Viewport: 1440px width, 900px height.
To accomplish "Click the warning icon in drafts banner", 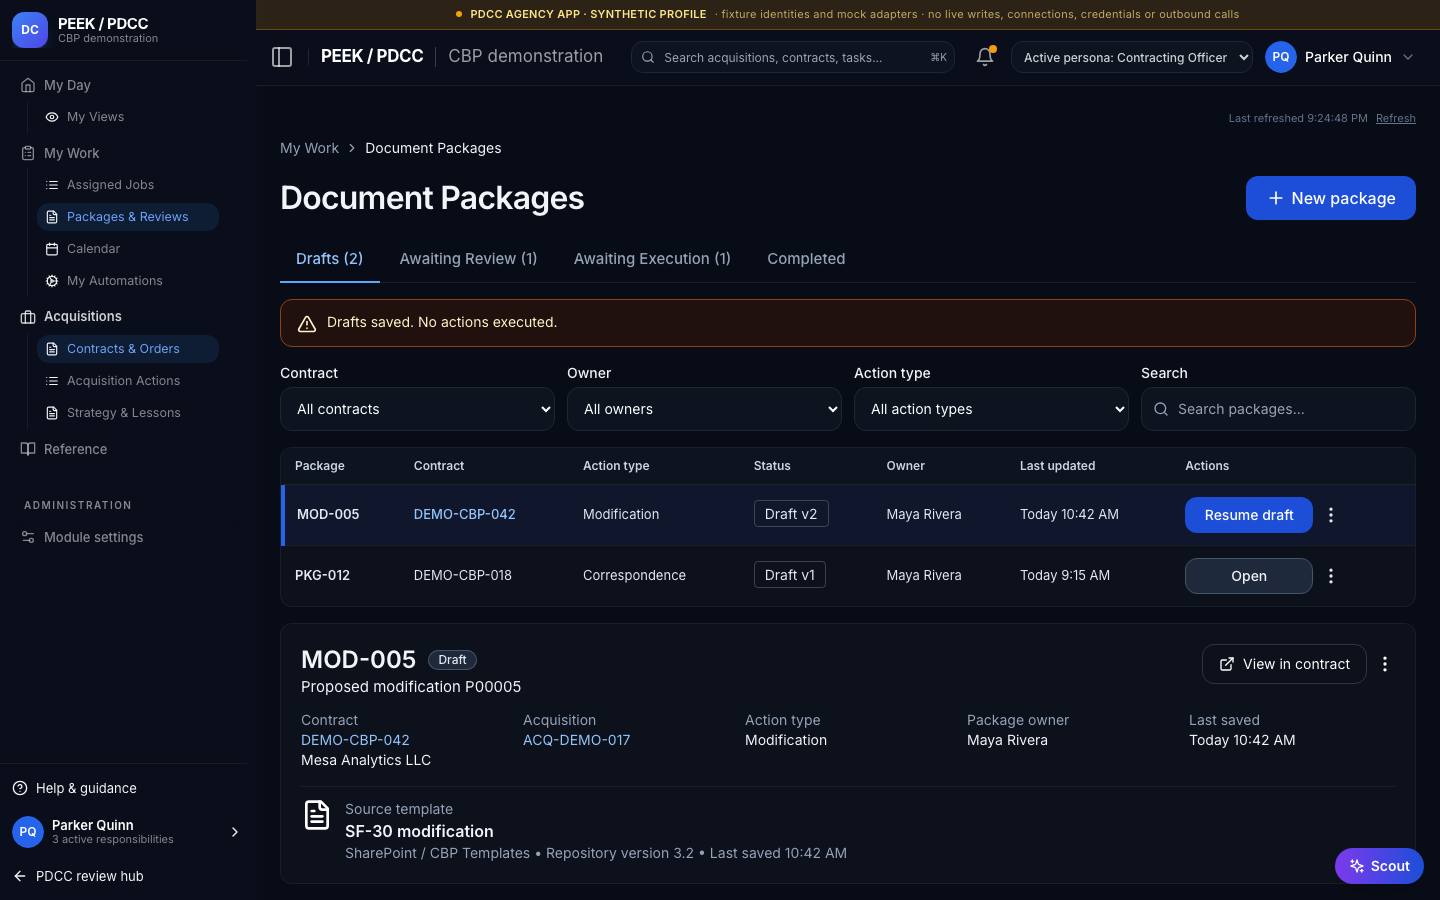I will point(307,323).
